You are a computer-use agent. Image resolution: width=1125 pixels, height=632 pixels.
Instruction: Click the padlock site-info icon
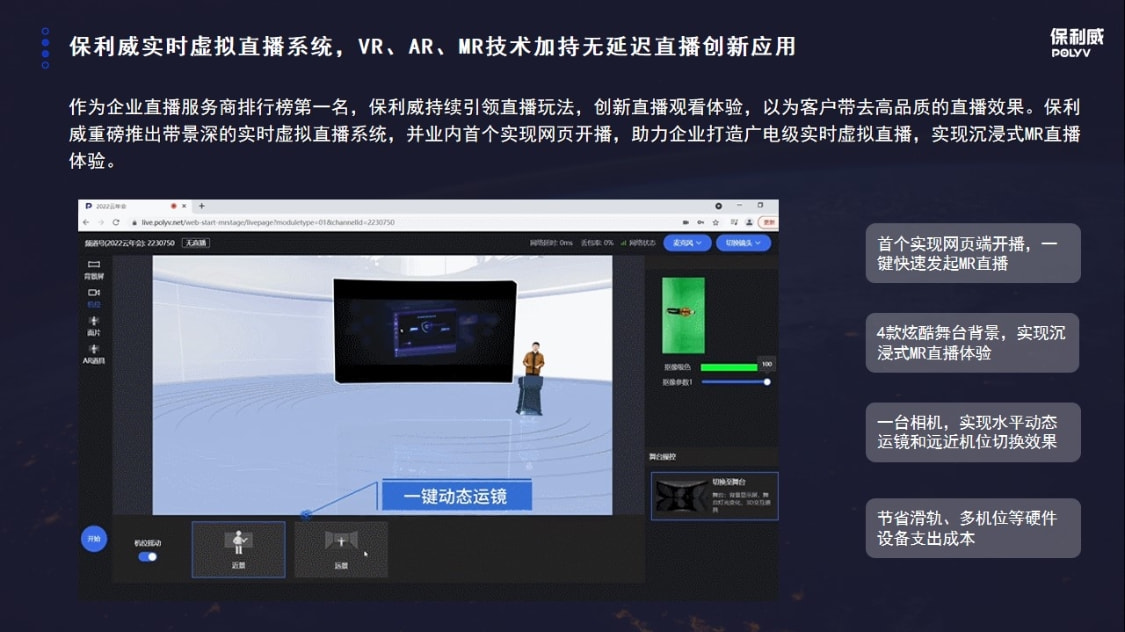(x=134, y=222)
